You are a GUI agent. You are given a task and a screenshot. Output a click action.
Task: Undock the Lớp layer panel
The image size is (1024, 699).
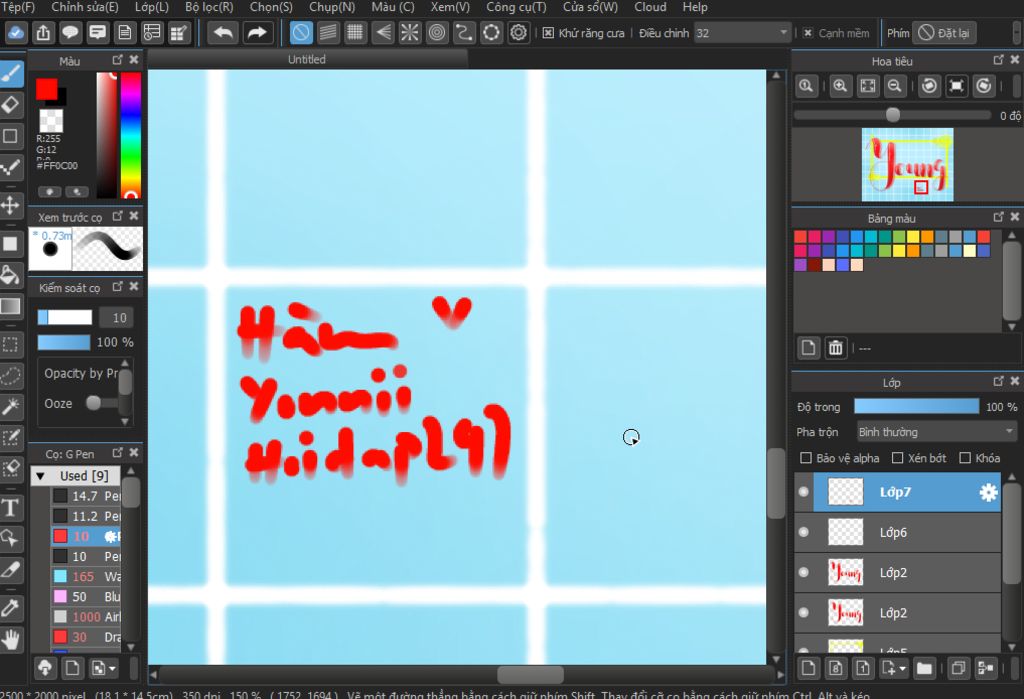[999, 381]
